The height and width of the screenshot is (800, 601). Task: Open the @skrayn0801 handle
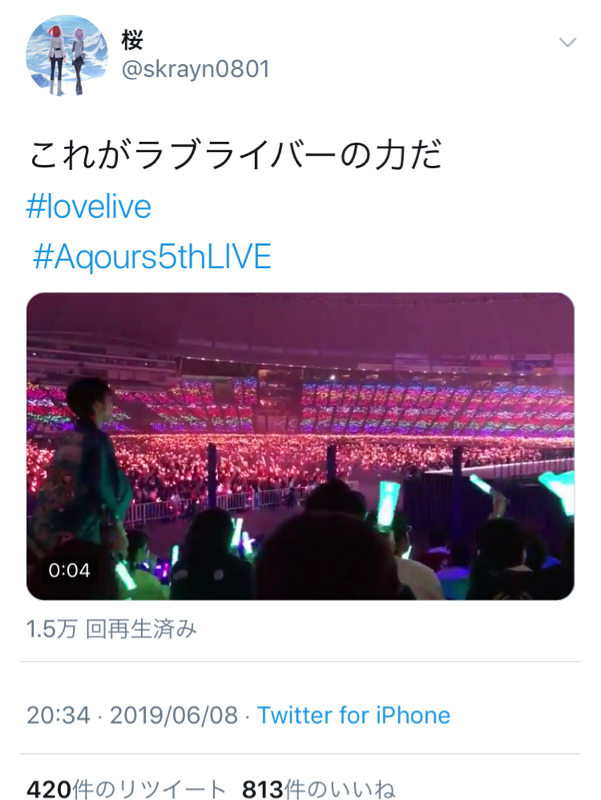[195, 68]
